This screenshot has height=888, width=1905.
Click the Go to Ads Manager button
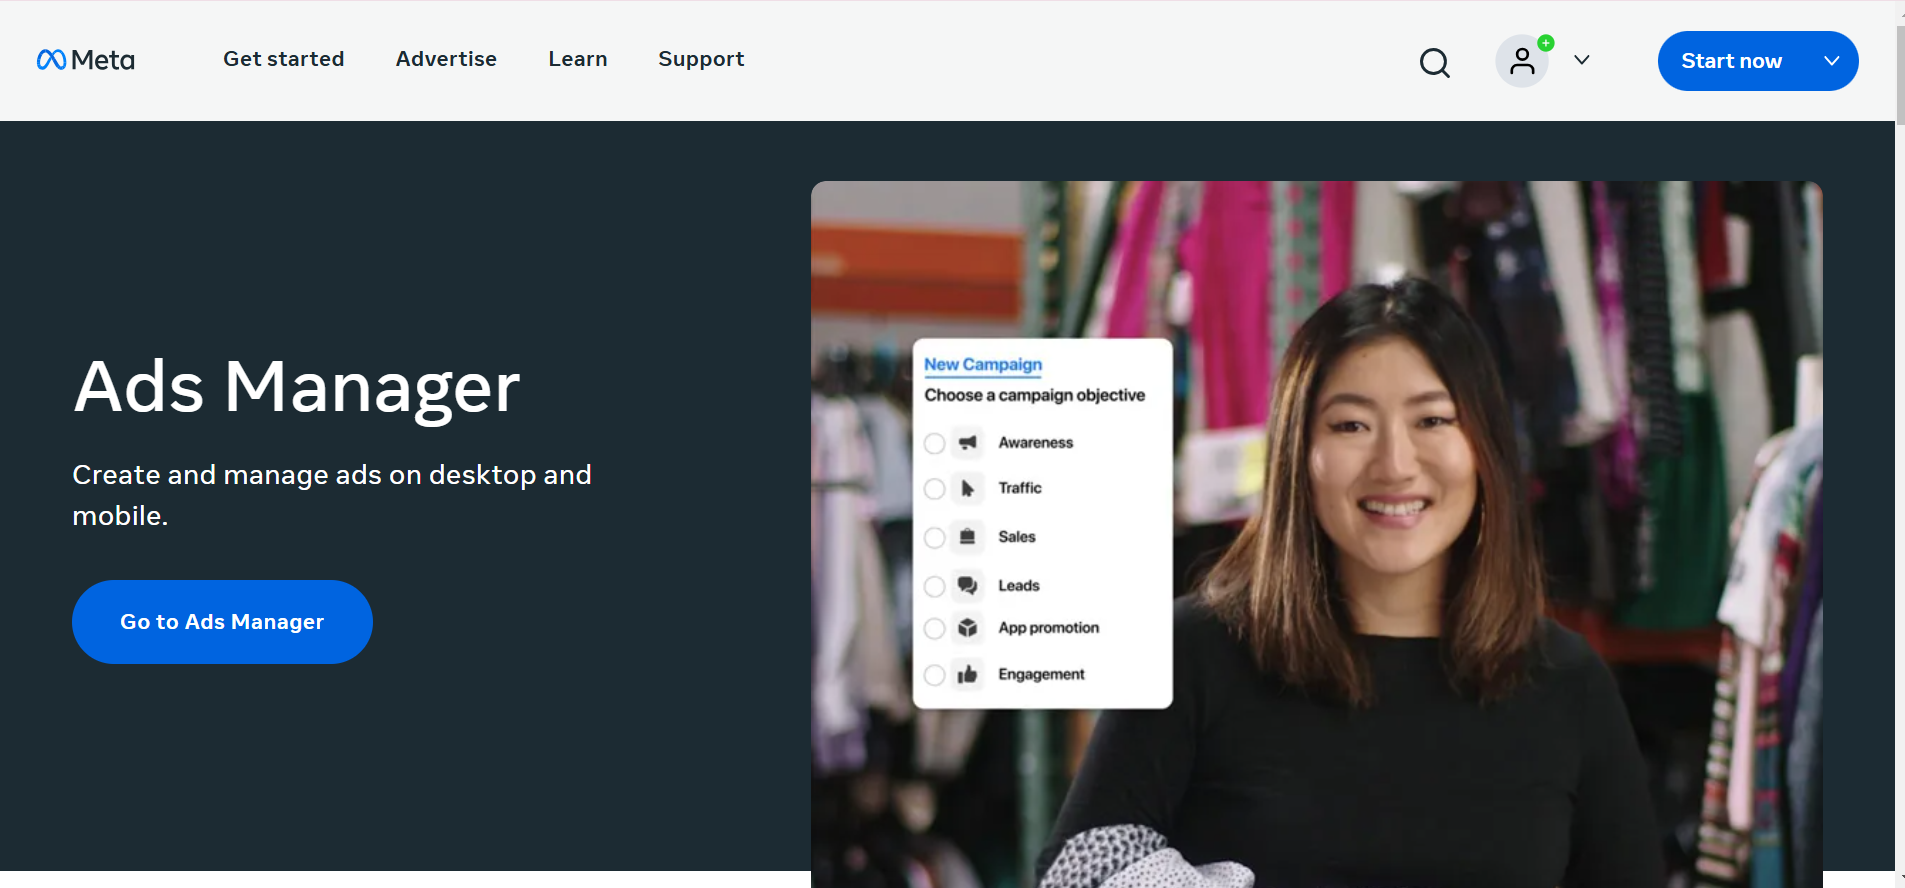pyautogui.click(x=222, y=622)
